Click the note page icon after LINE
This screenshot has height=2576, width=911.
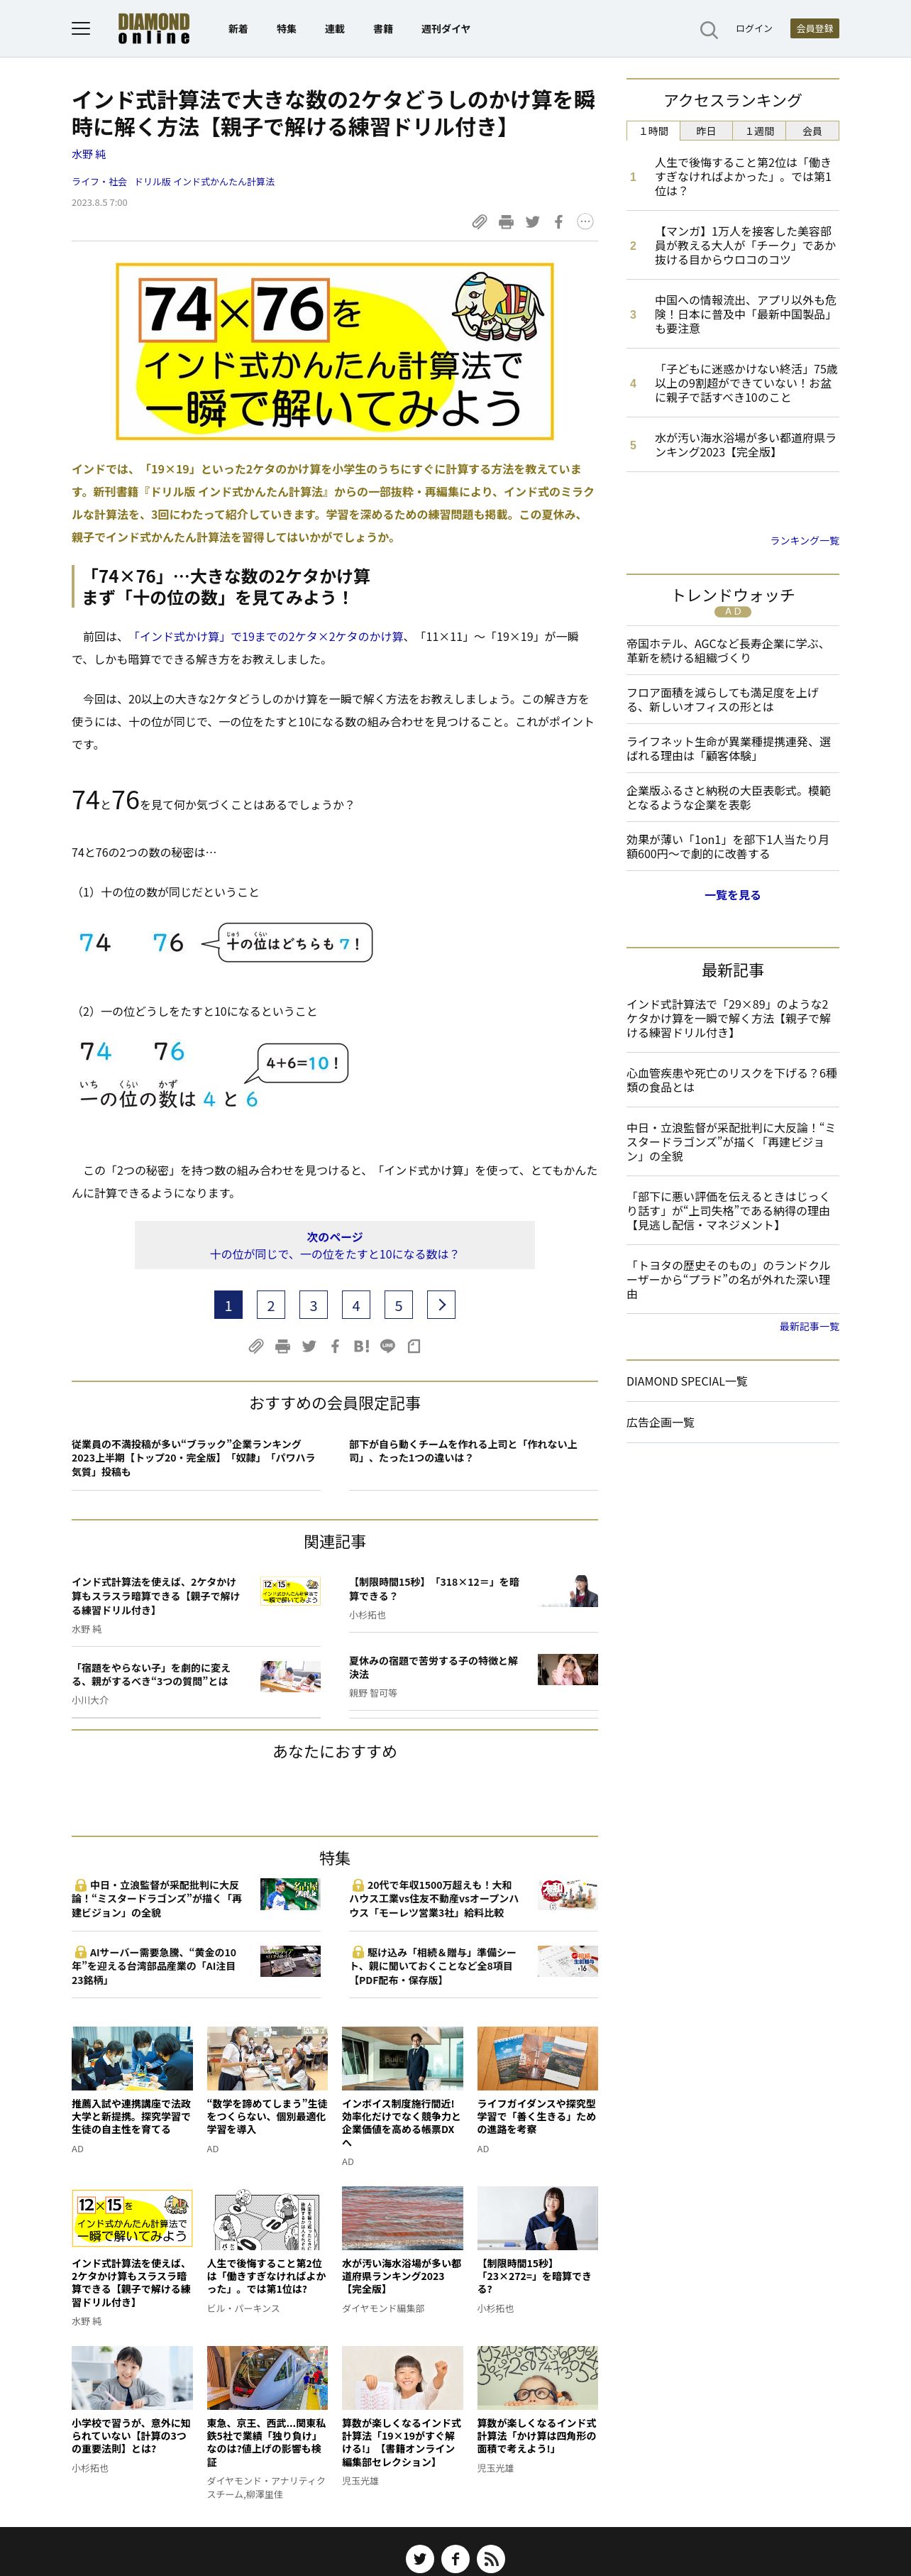tap(414, 1346)
